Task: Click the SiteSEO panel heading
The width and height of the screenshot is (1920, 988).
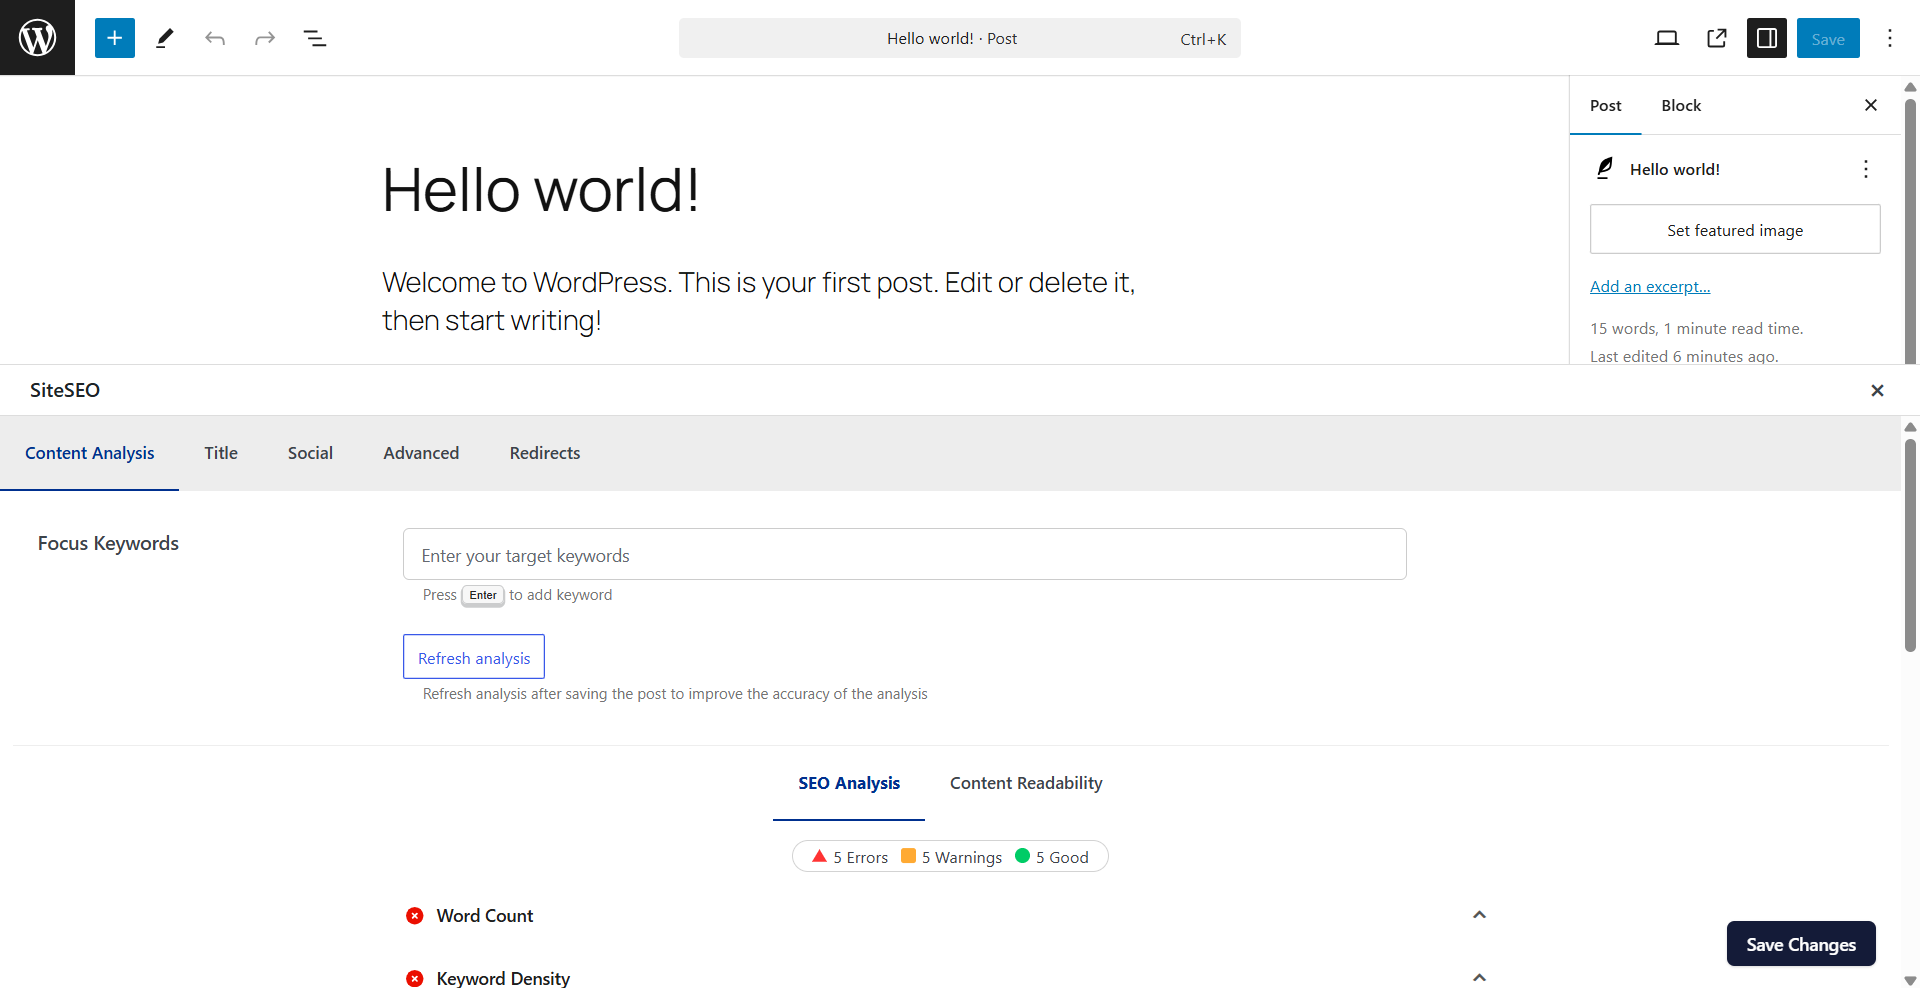Action: pos(65,390)
